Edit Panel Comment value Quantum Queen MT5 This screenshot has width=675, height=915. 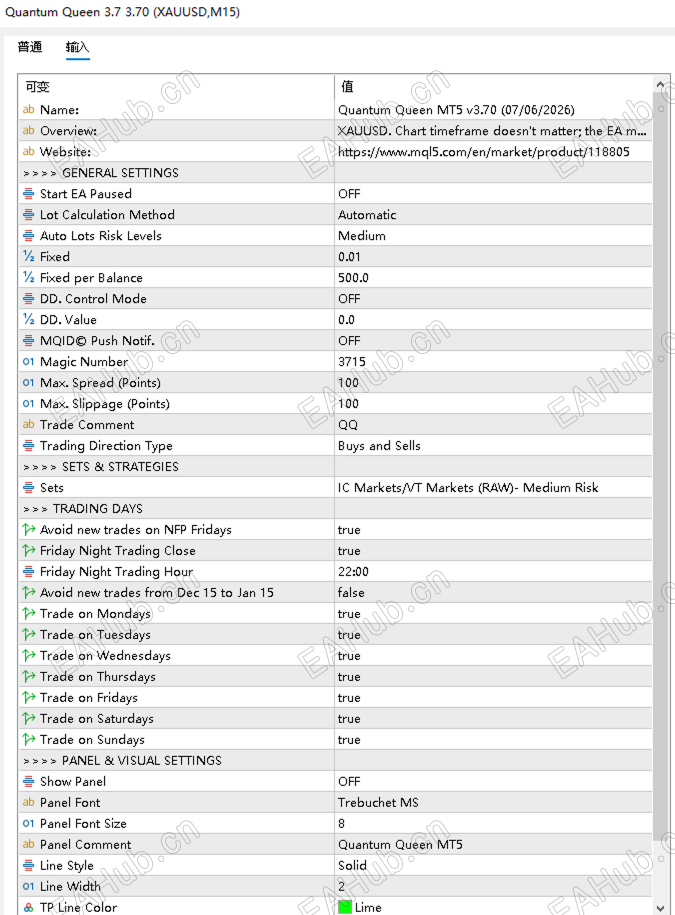(493, 844)
